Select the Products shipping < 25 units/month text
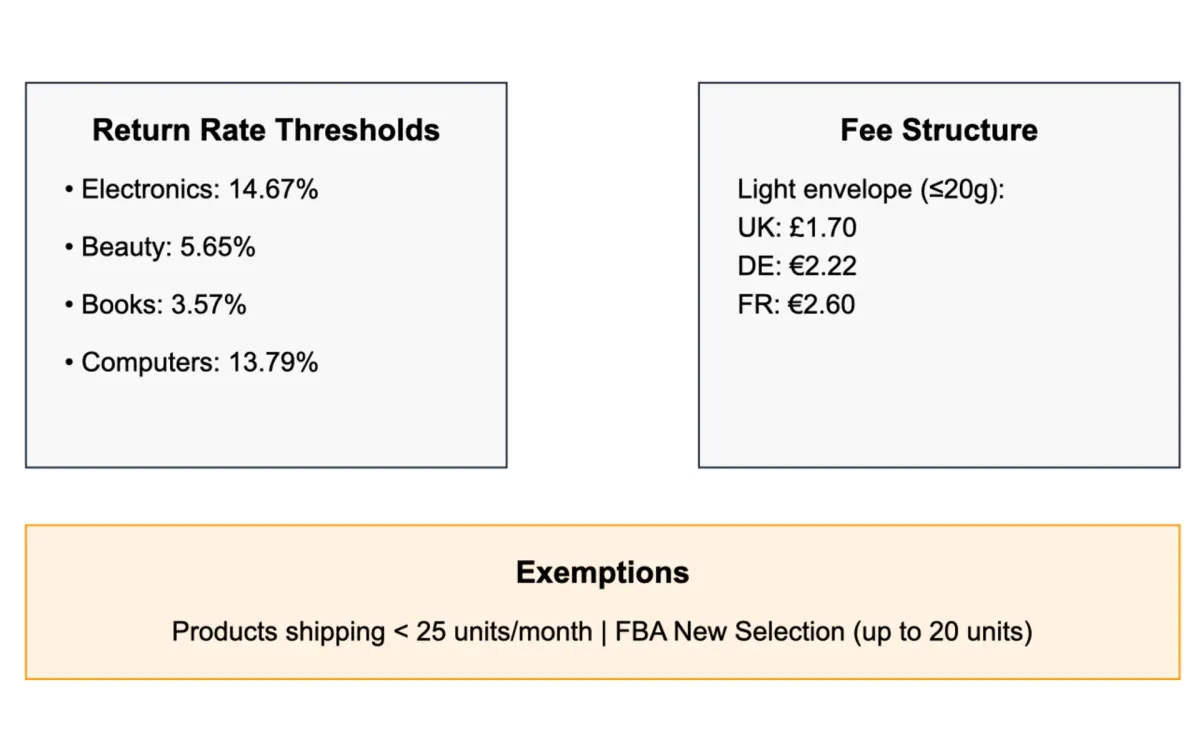 click(381, 632)
